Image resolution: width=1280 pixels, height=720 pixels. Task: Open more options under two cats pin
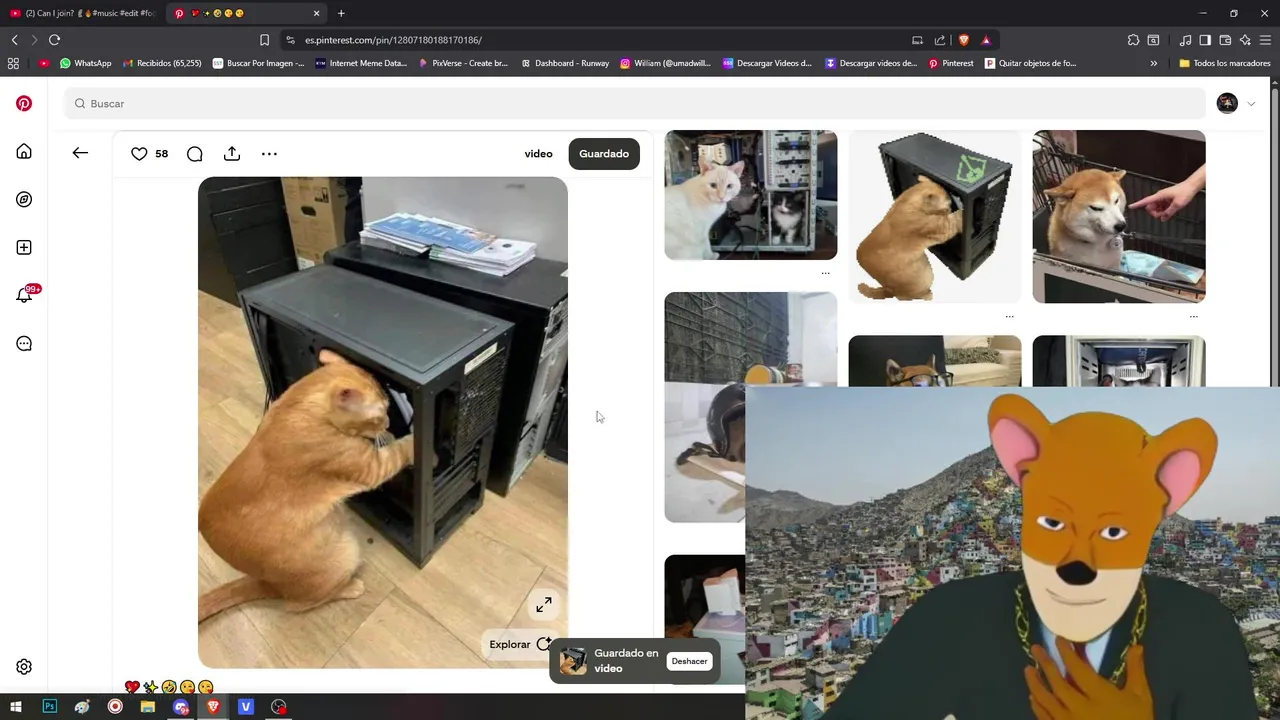(825, 273)
